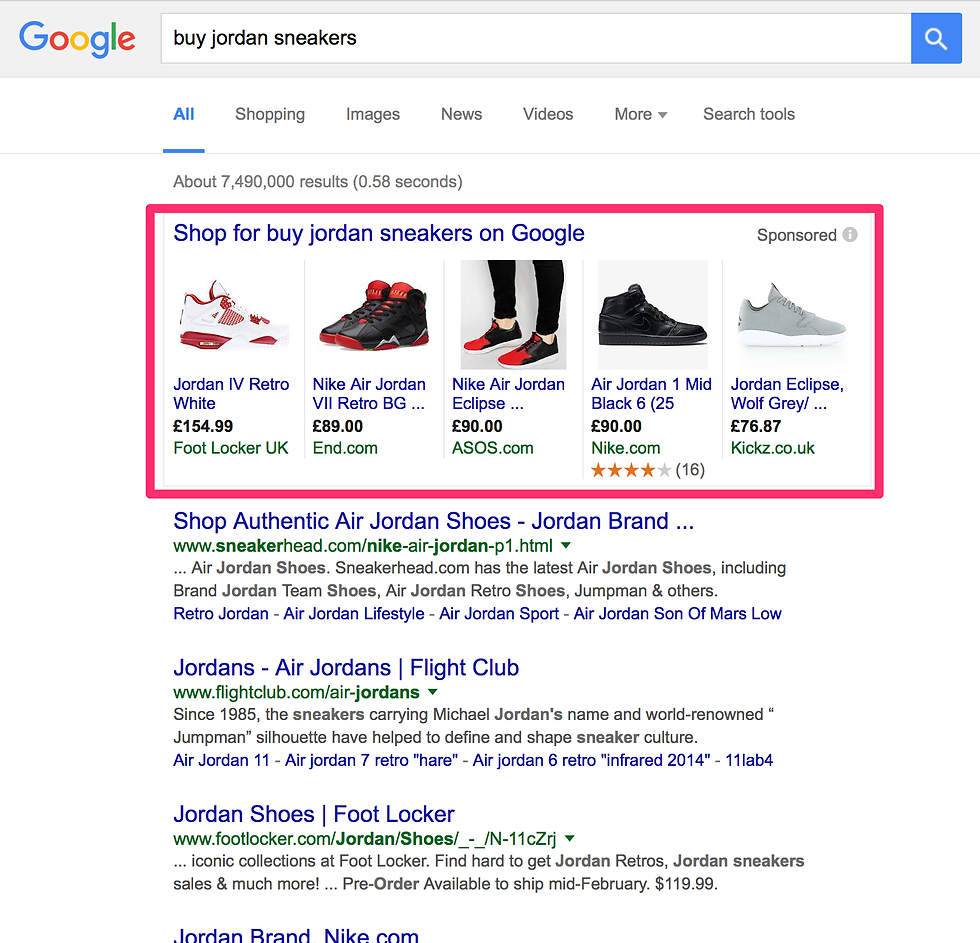Click the star rating for Air Jordan 1 Mid
This screenshot has width=980, height=943.
pos(631,470)
